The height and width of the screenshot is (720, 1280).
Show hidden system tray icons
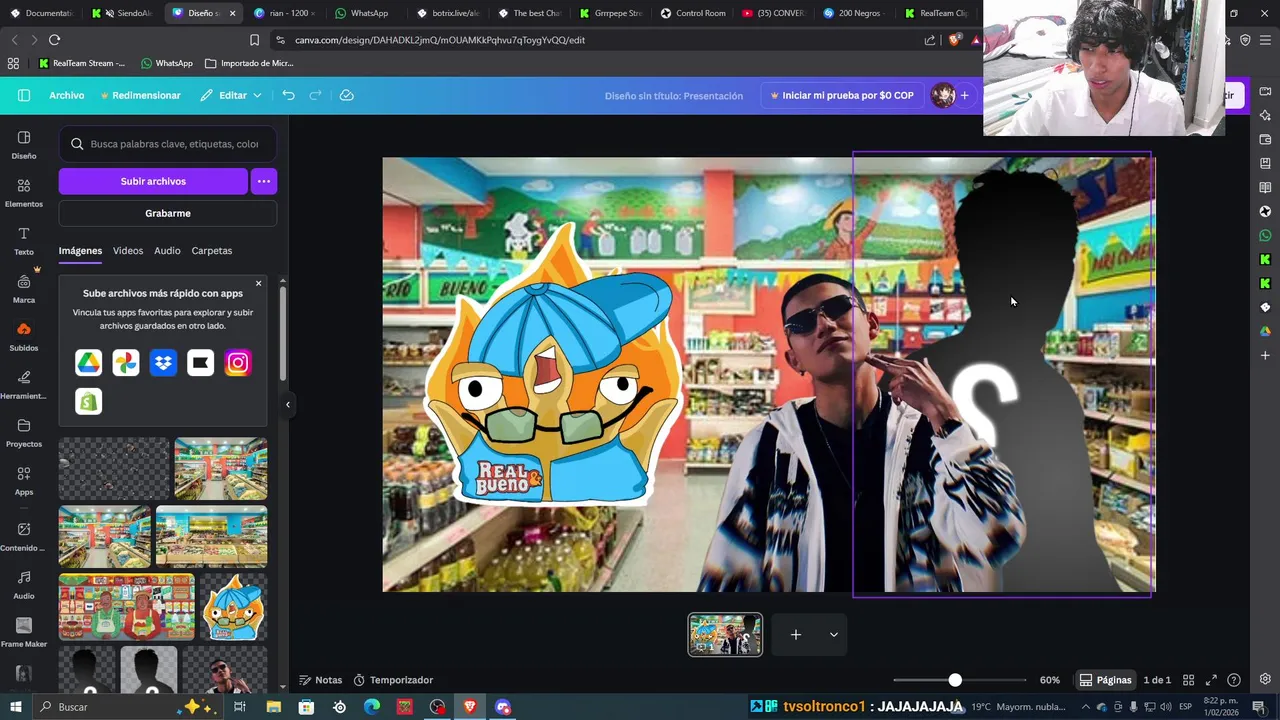(1086, 707)
